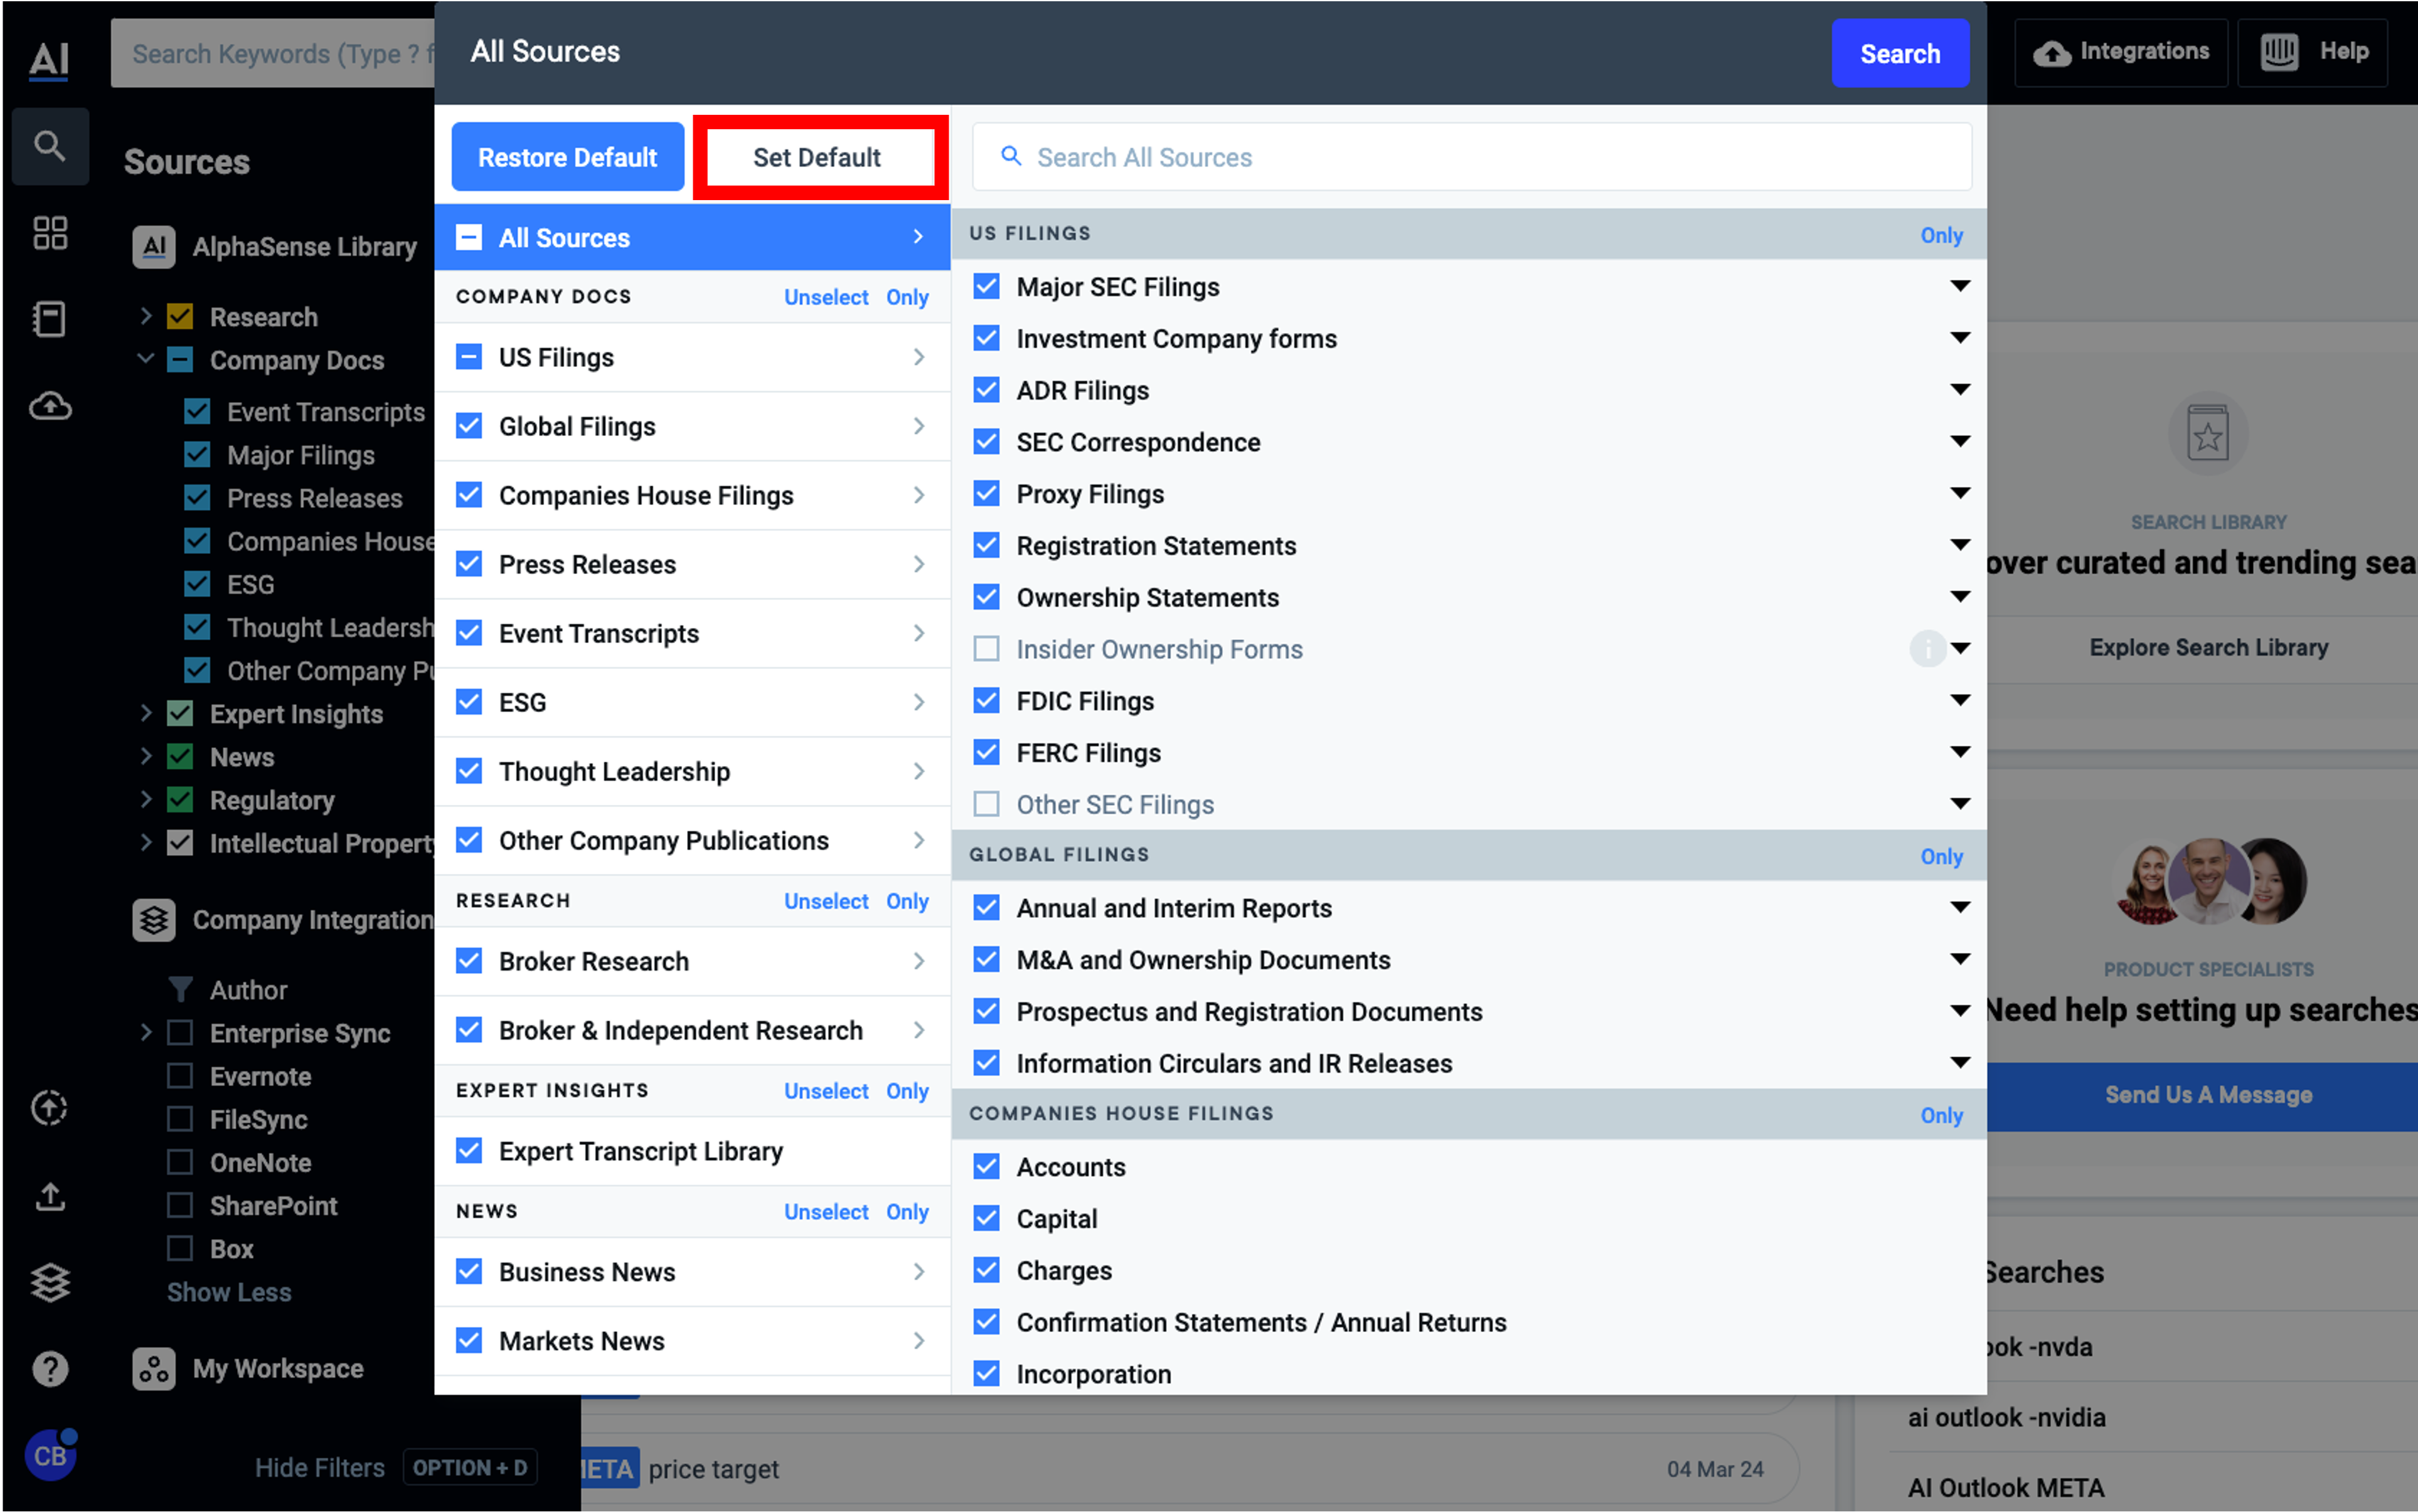Expand the Enterprise Sync tree node
This screenshot has width=2418, height=1512.
pyautogui.click(x=146, y=1032)
